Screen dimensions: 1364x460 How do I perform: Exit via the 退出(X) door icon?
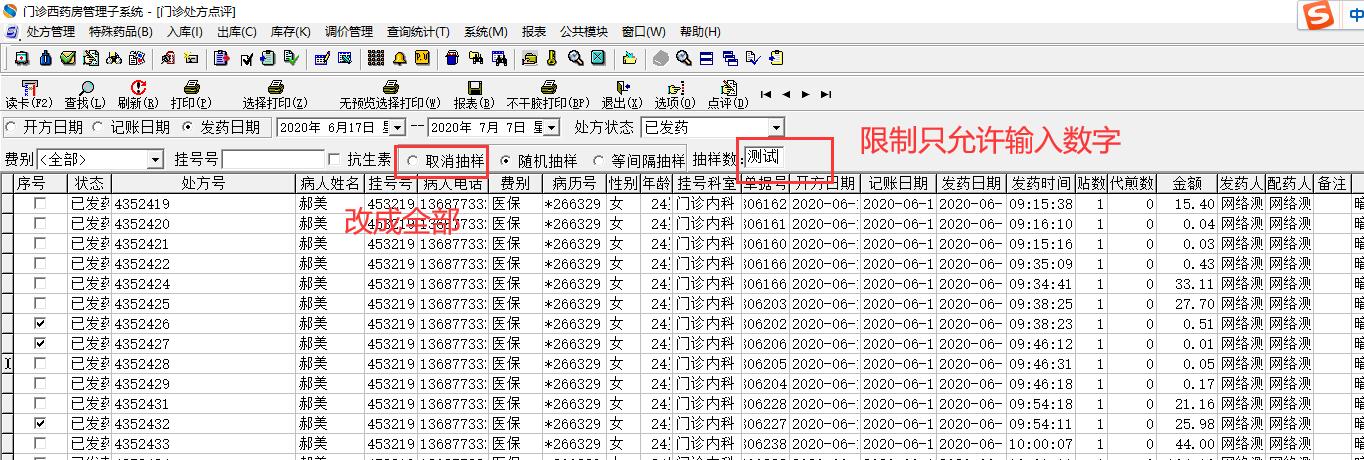(622, 88)
